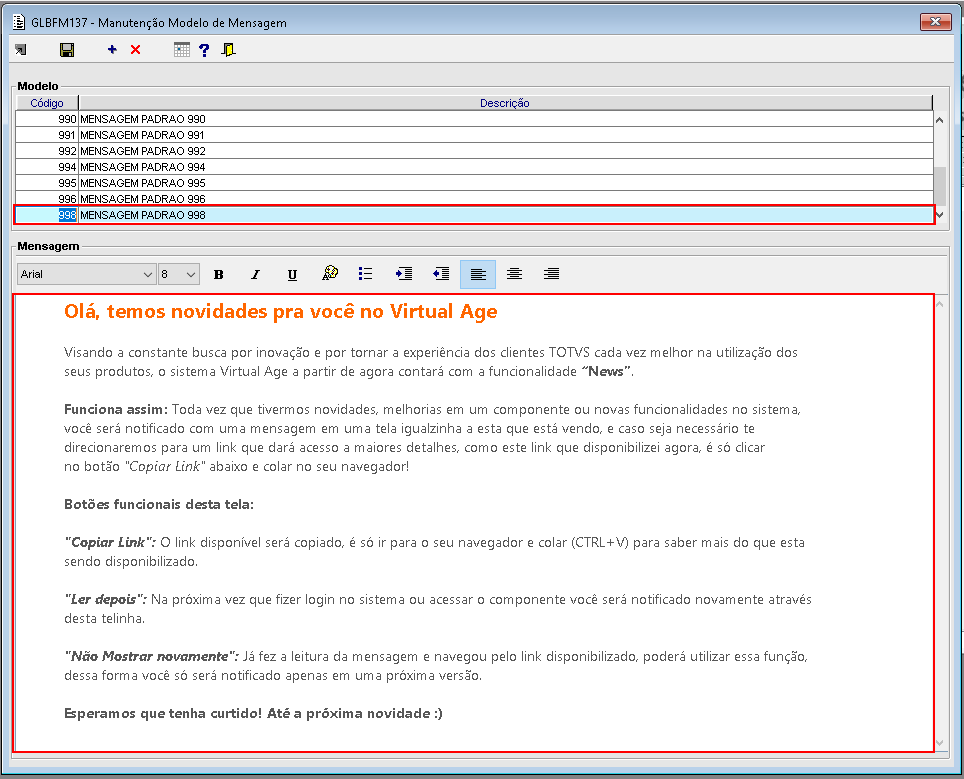Select row MENSAGEM PADRAO 996
This screenshot has height=779, width=964.
(x=474, y=199)
